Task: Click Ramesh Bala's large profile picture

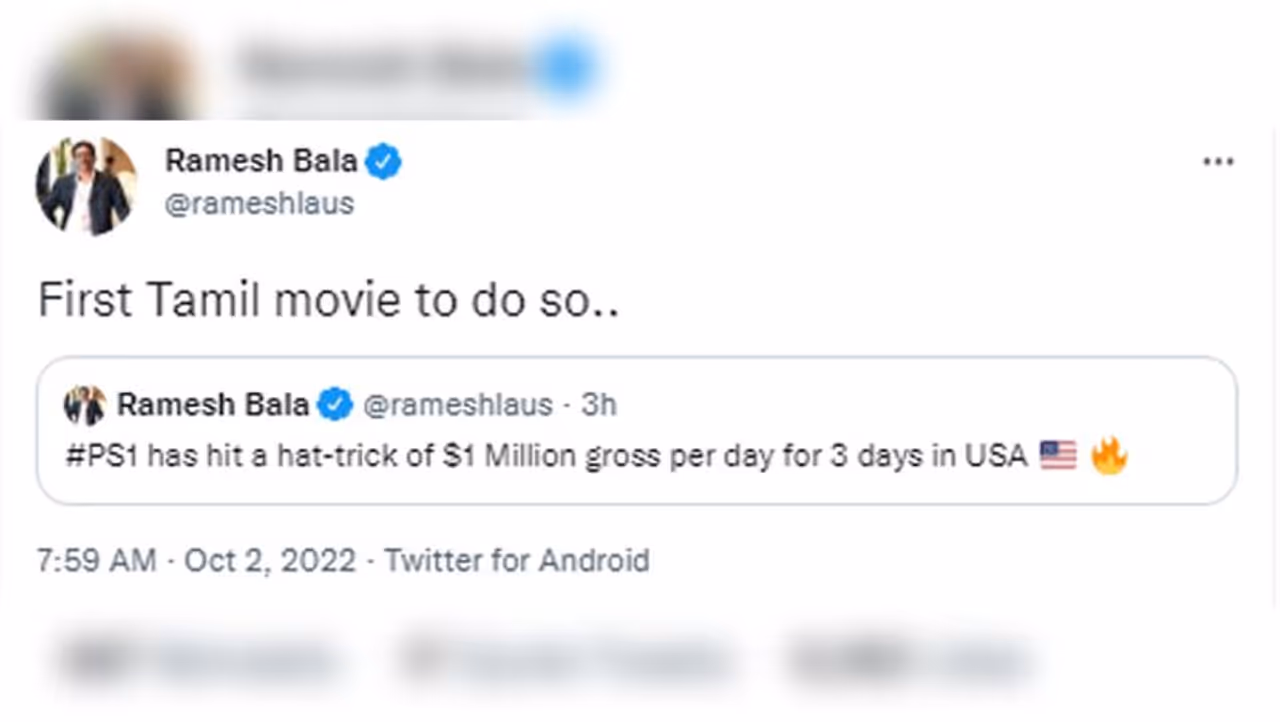Action: click(x=86, y=186)
